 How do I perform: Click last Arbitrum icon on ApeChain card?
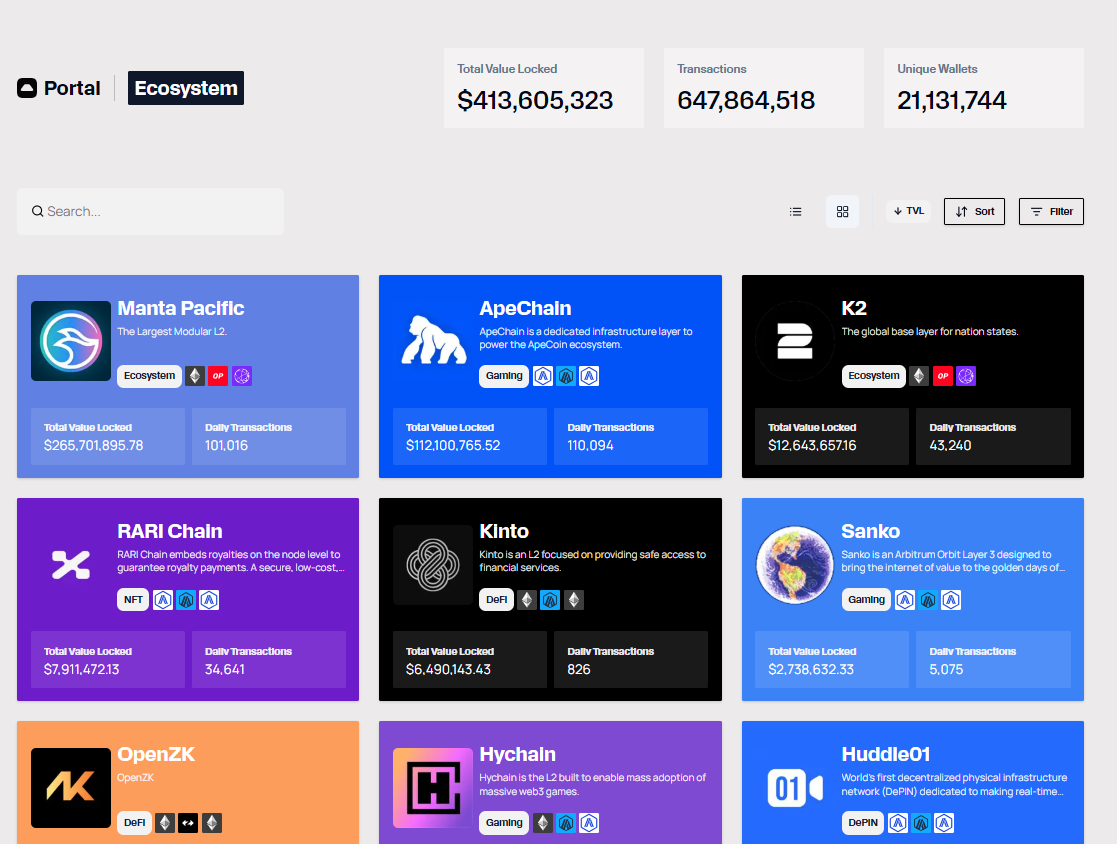(x=589, y=376)
